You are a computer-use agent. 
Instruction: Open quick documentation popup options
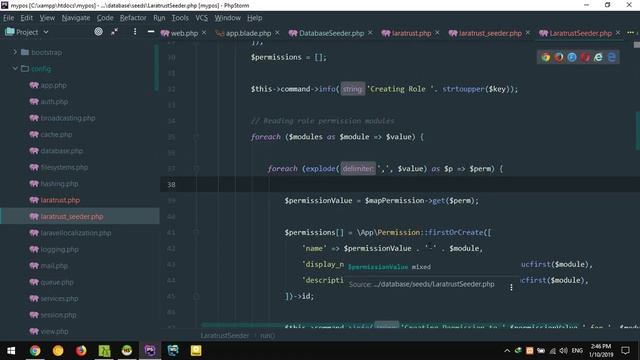pos(511,287)
